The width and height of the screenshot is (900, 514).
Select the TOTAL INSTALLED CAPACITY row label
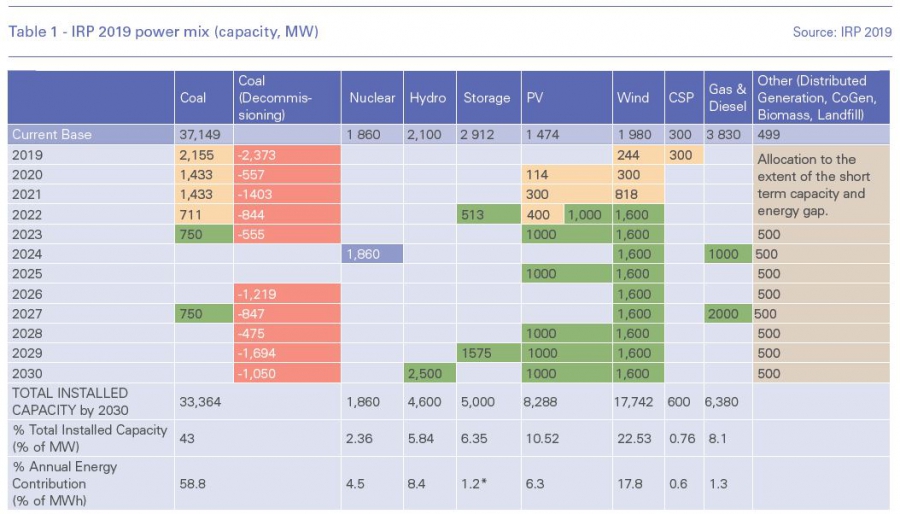click(x=70, y=402)
